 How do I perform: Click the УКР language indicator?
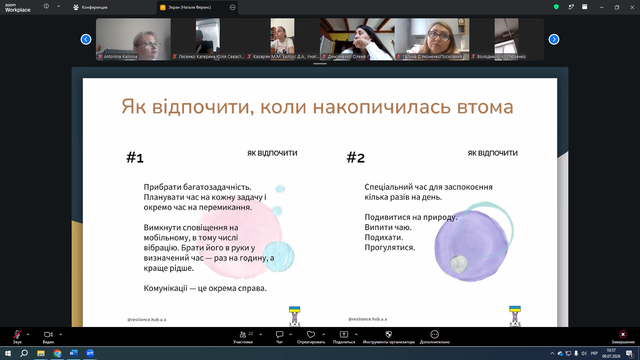pyautogui.click(x=594, y=353)
